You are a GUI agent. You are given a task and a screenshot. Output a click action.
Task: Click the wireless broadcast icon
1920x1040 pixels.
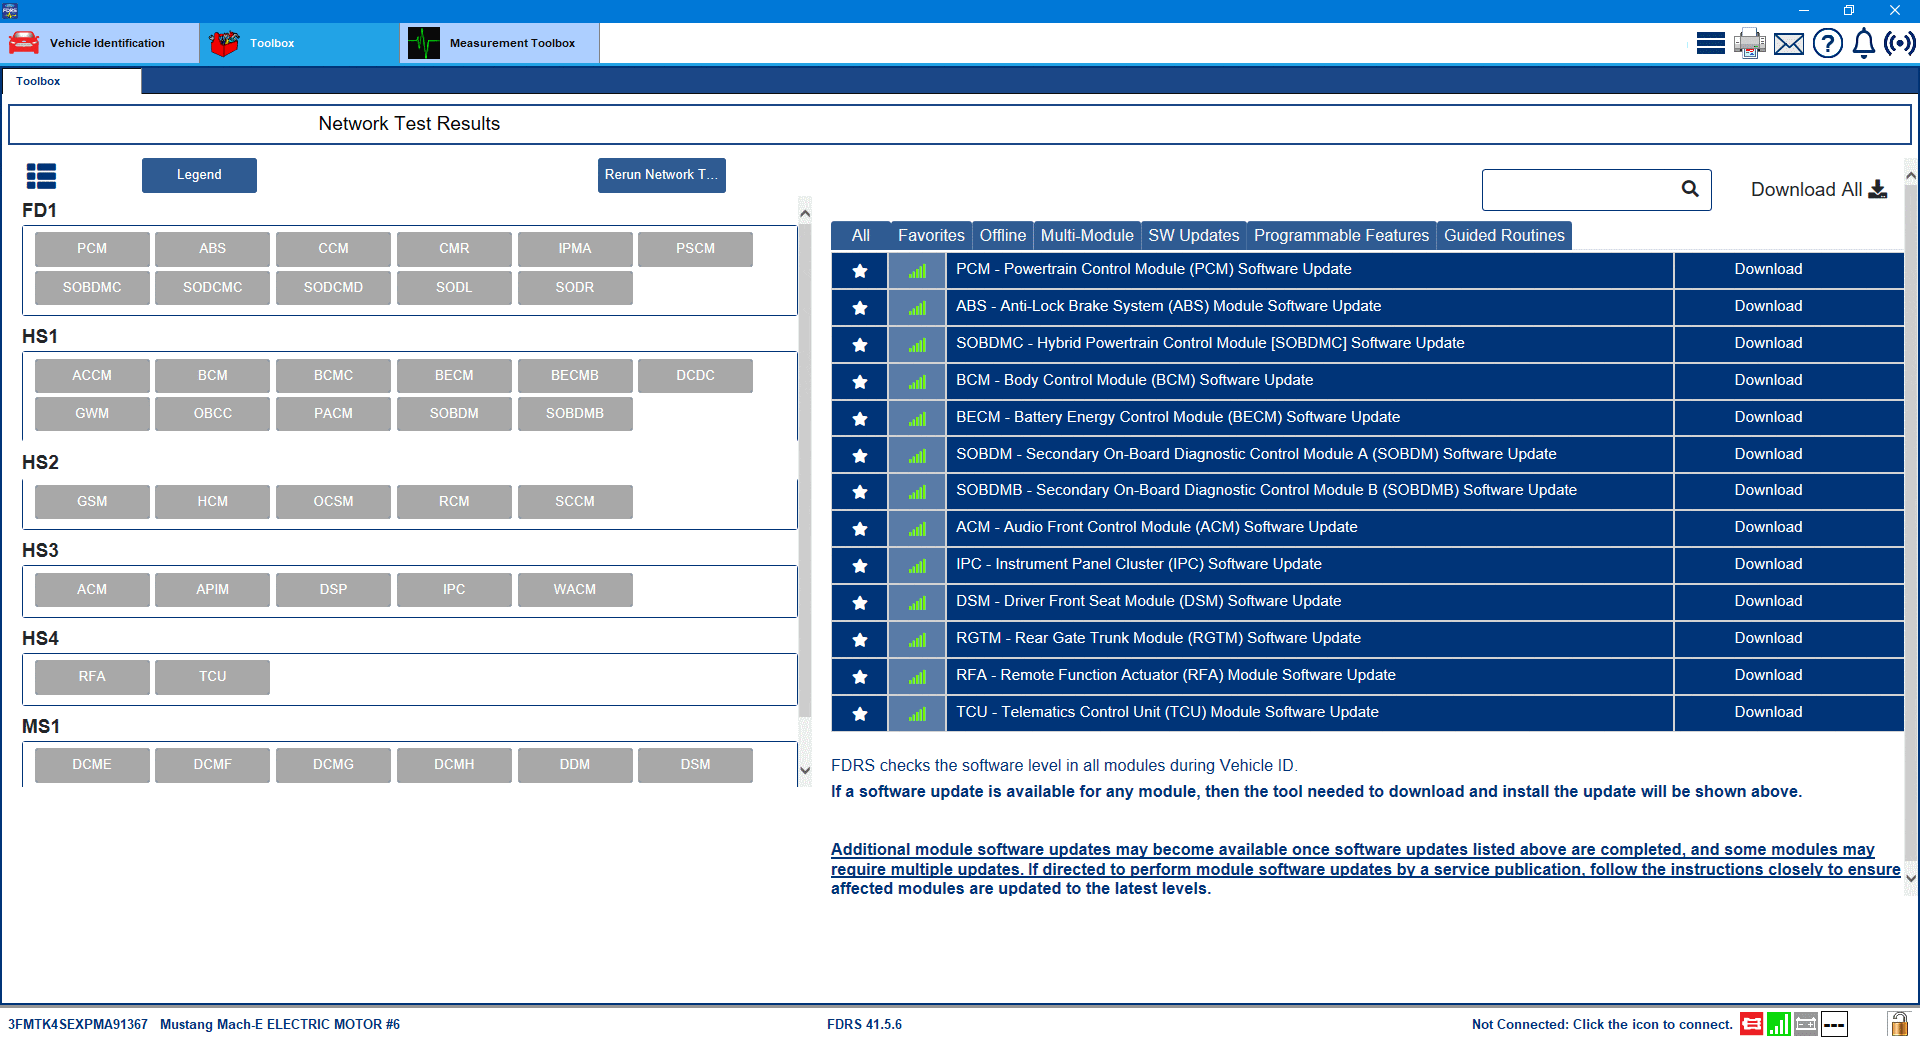tap(1900, 43)
